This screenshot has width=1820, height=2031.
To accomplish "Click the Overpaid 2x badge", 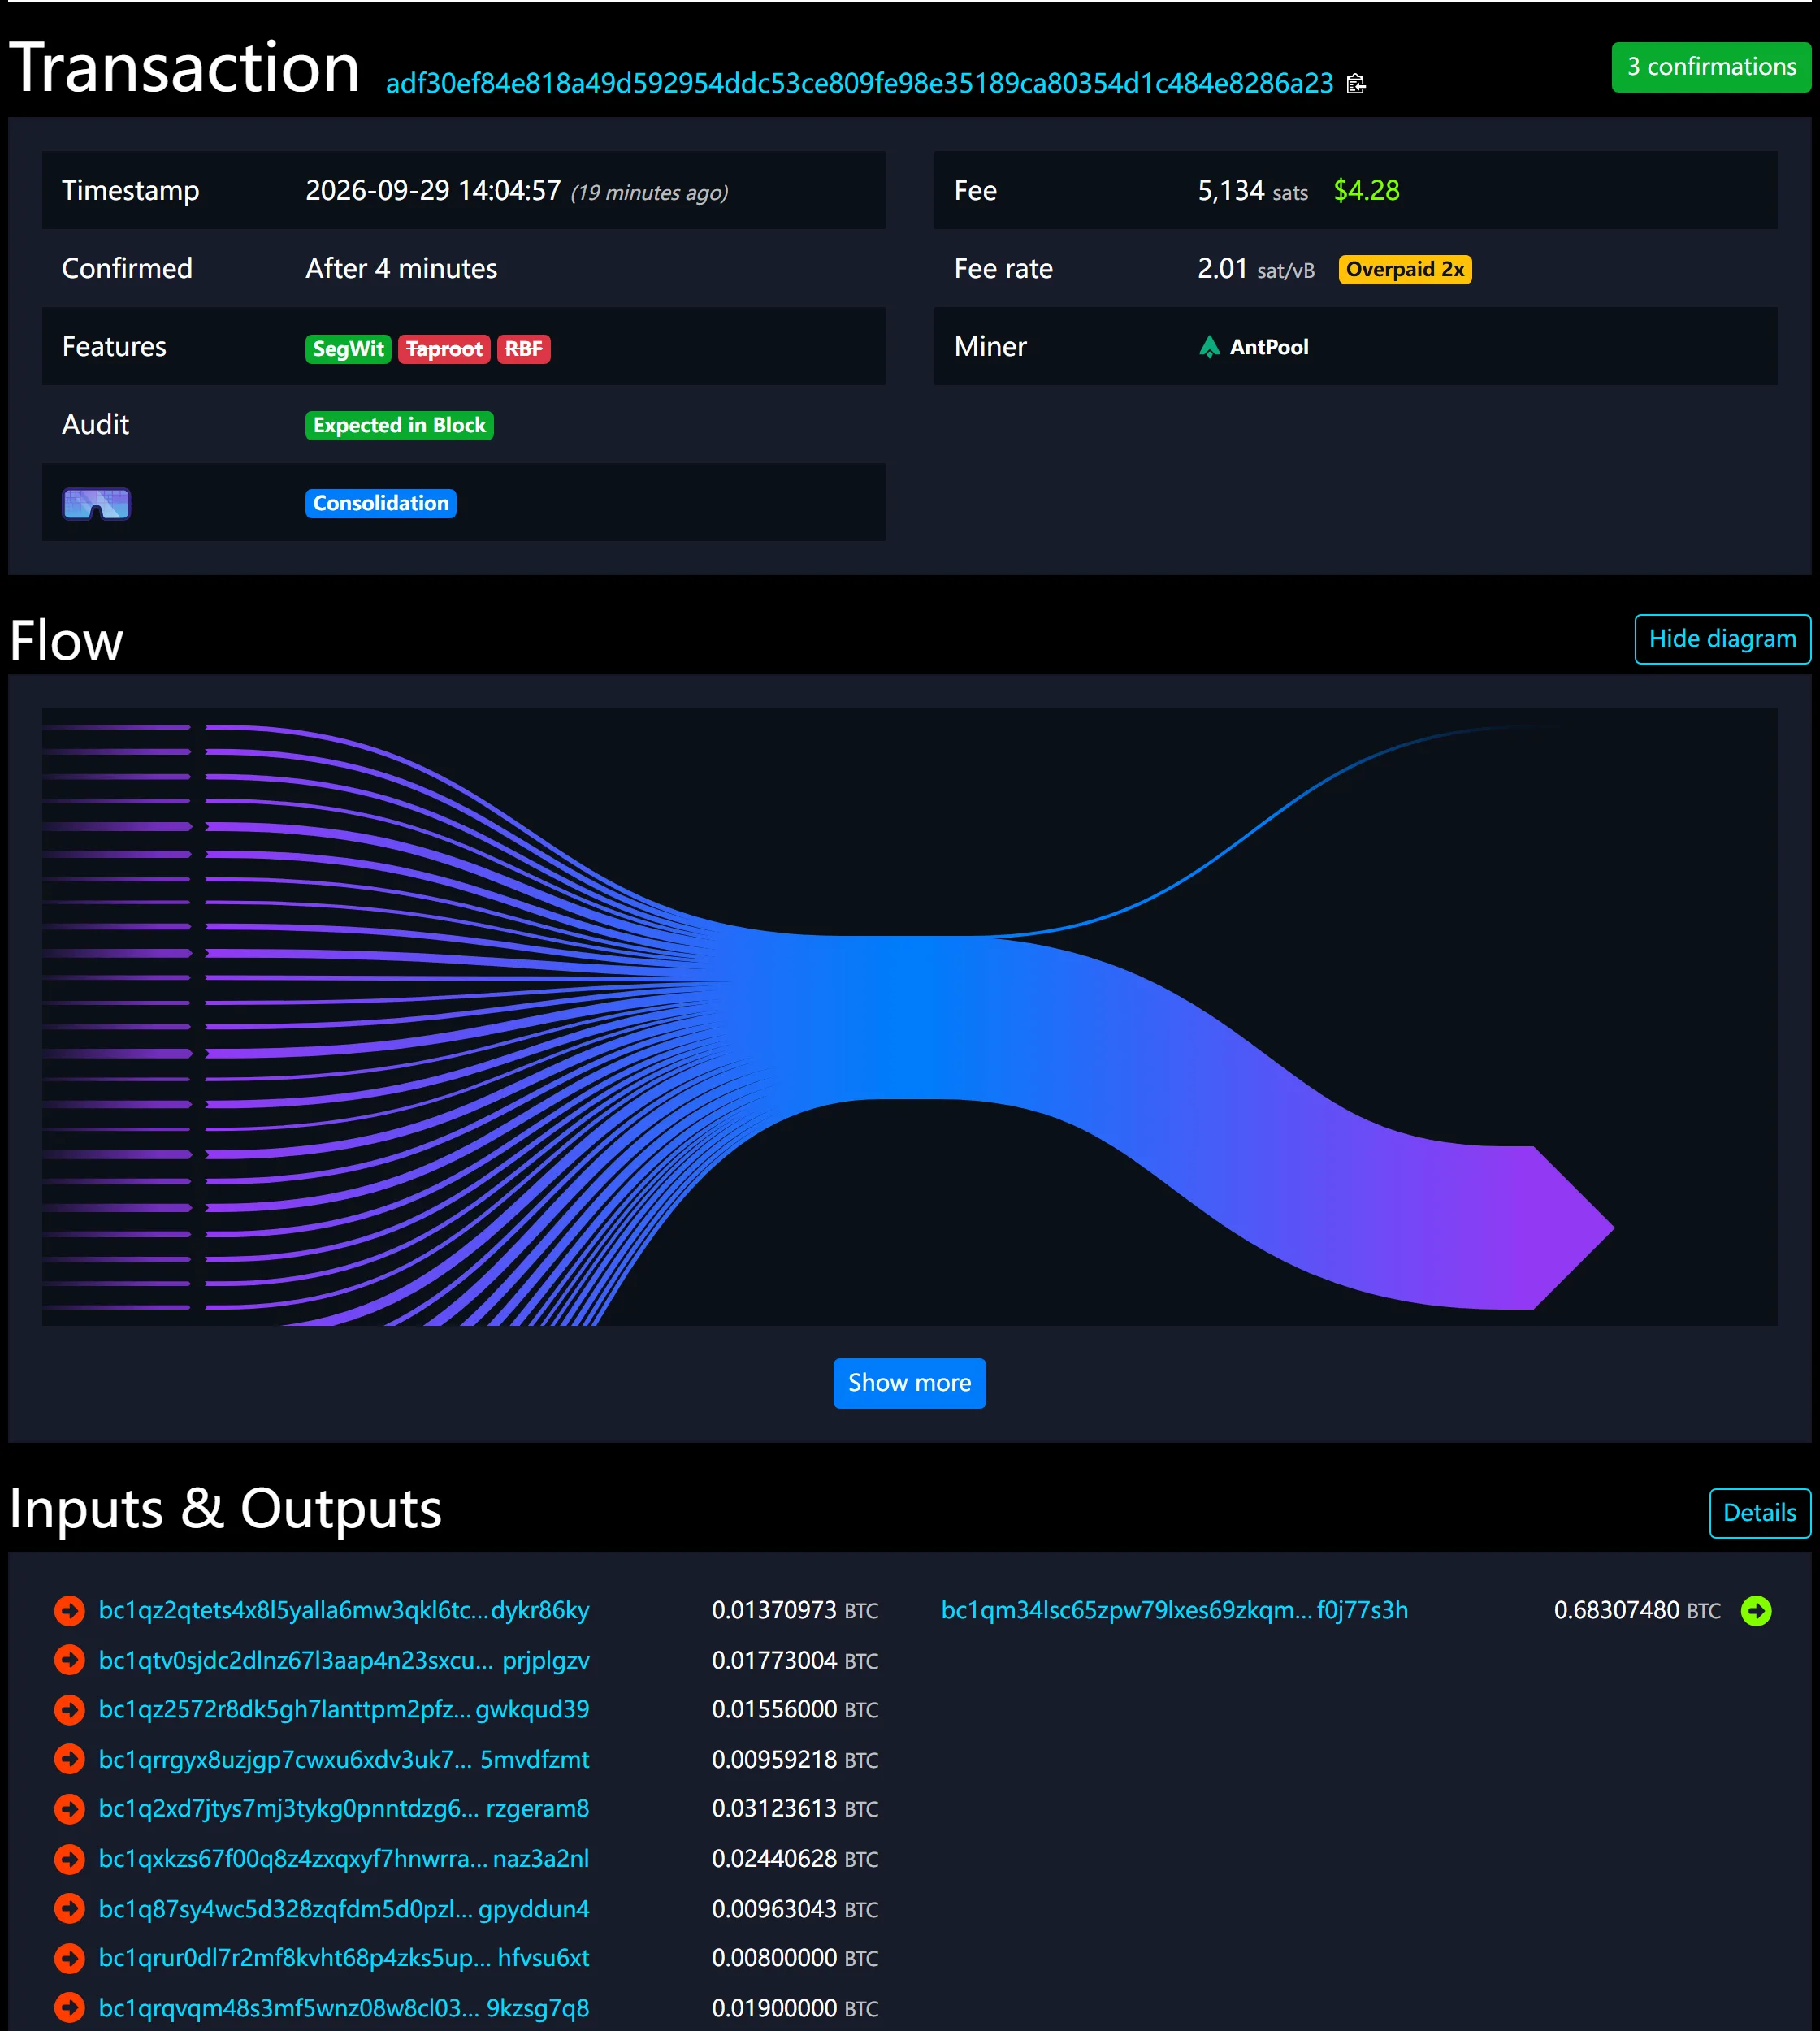I will tap(1405, 269).
